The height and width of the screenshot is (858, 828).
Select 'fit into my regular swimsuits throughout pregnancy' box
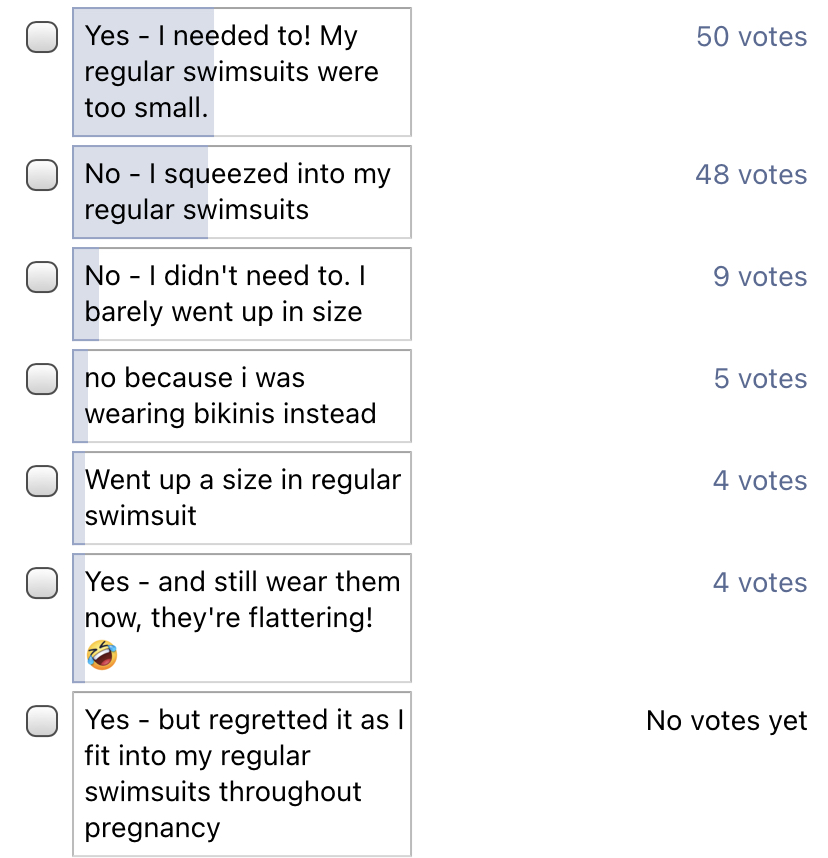click(242, 774)
